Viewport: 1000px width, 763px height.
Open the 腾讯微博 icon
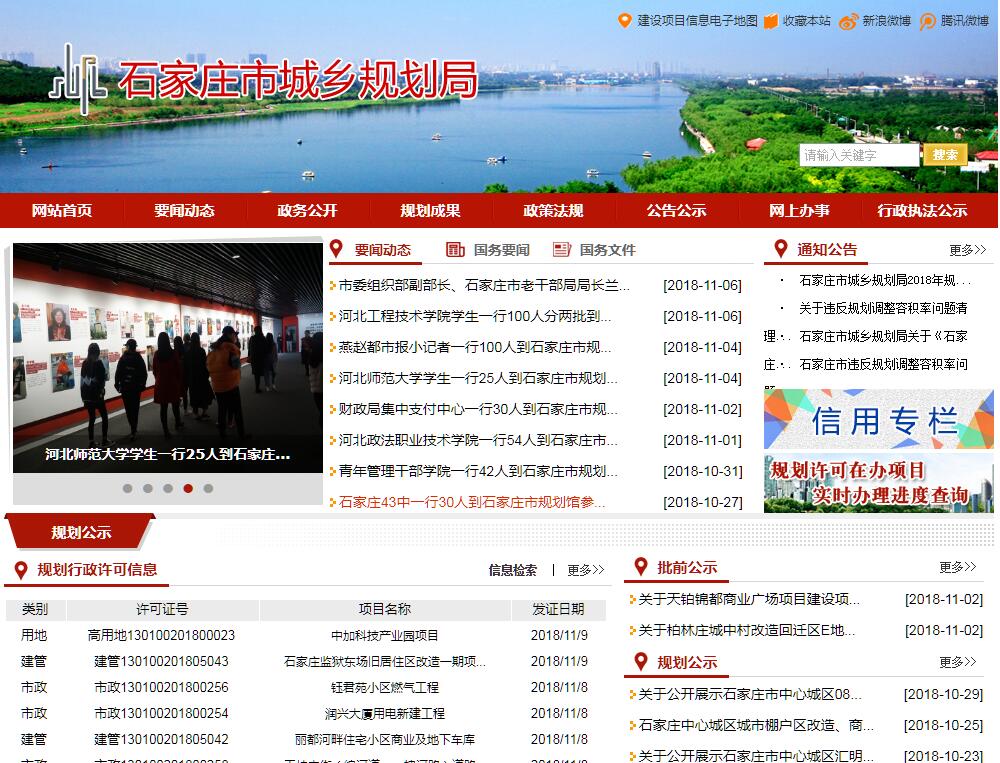point(928,21)
